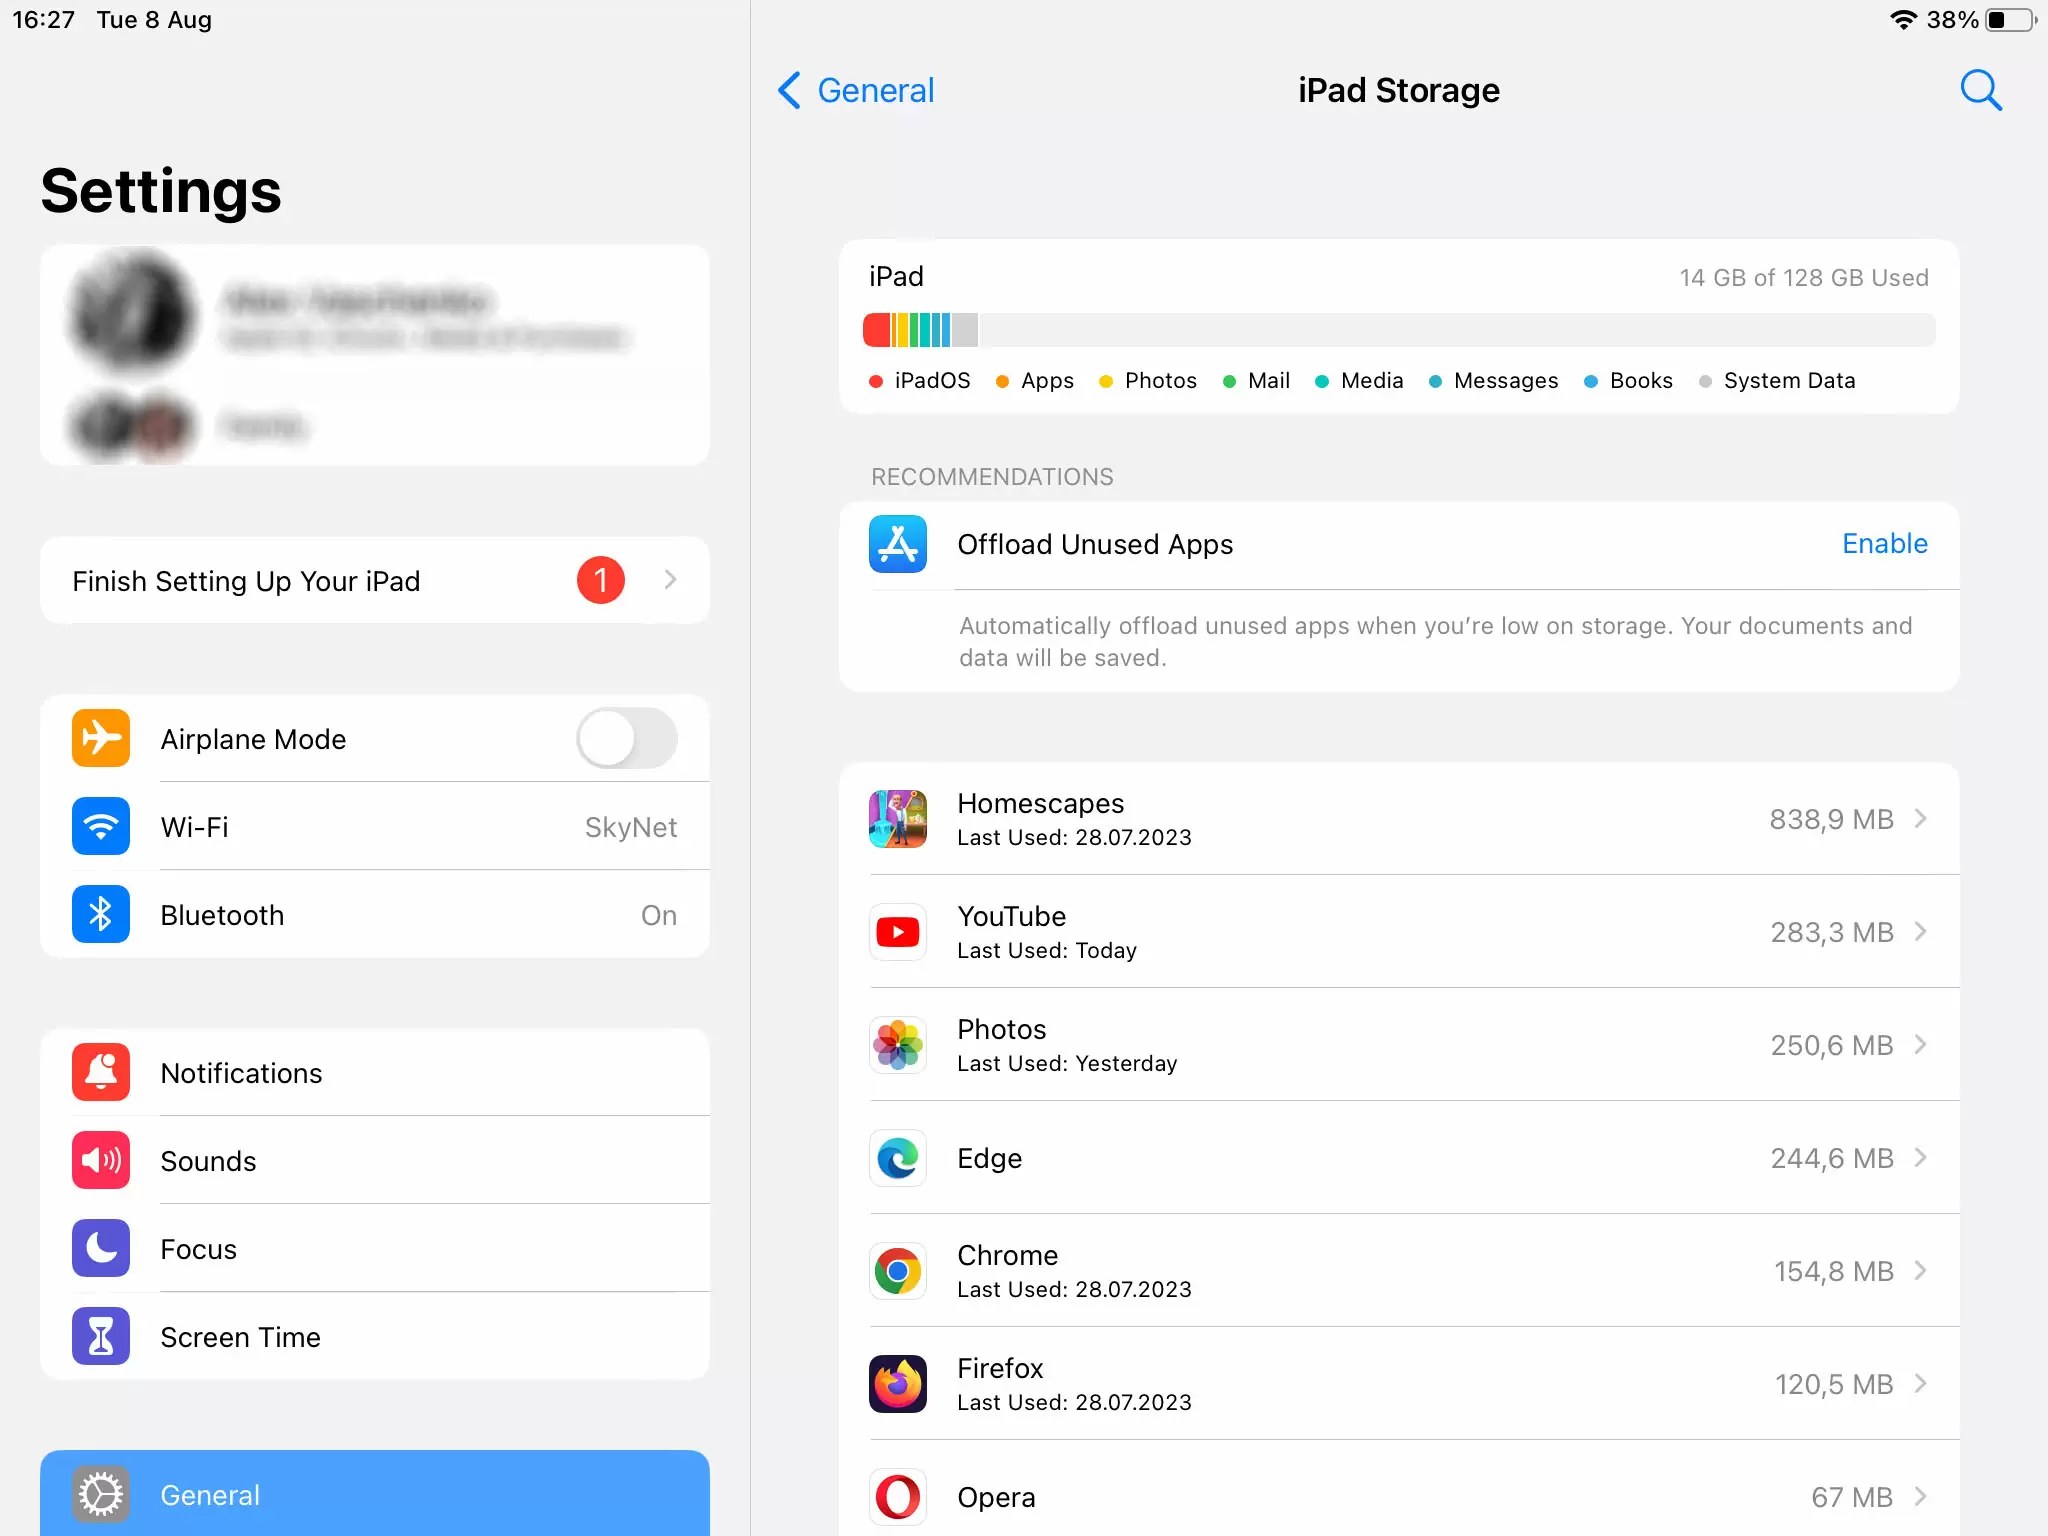Image resolution: width=2048 pixels, height=1536 pixels.
Task: Tap the Chrome app icon
Action: tap(897, 1271)
